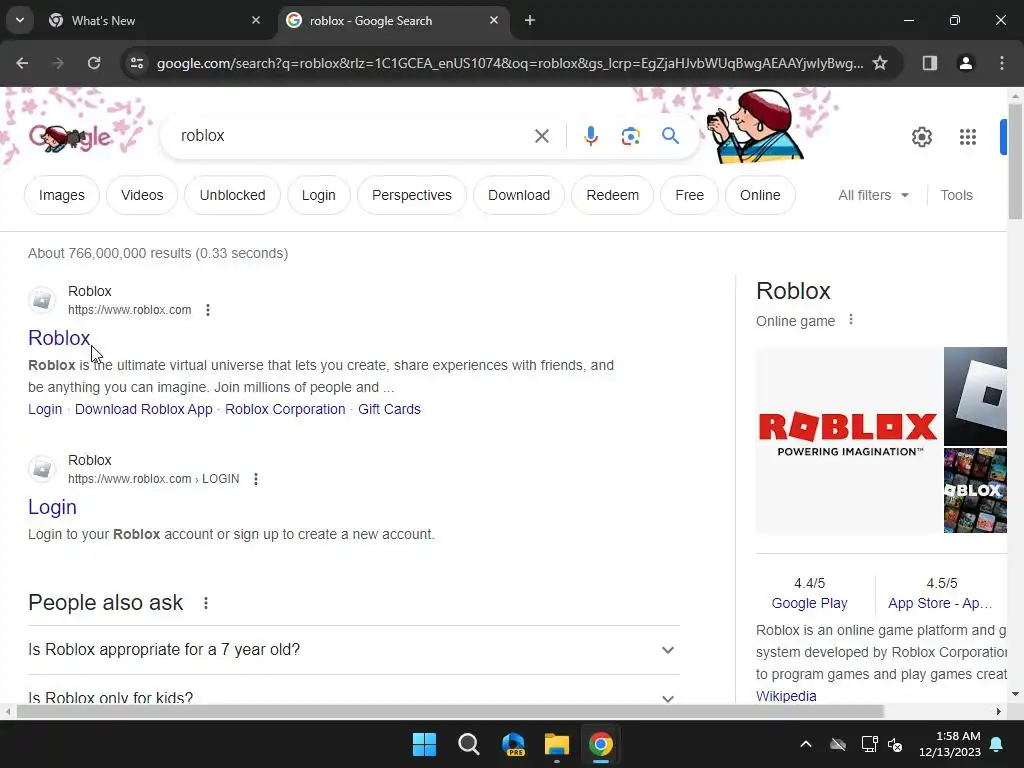Image resolution: width=1024 pixels, height=768 pixels.
Task: Open the App Store rating link
Action: (x=940, y=603)
